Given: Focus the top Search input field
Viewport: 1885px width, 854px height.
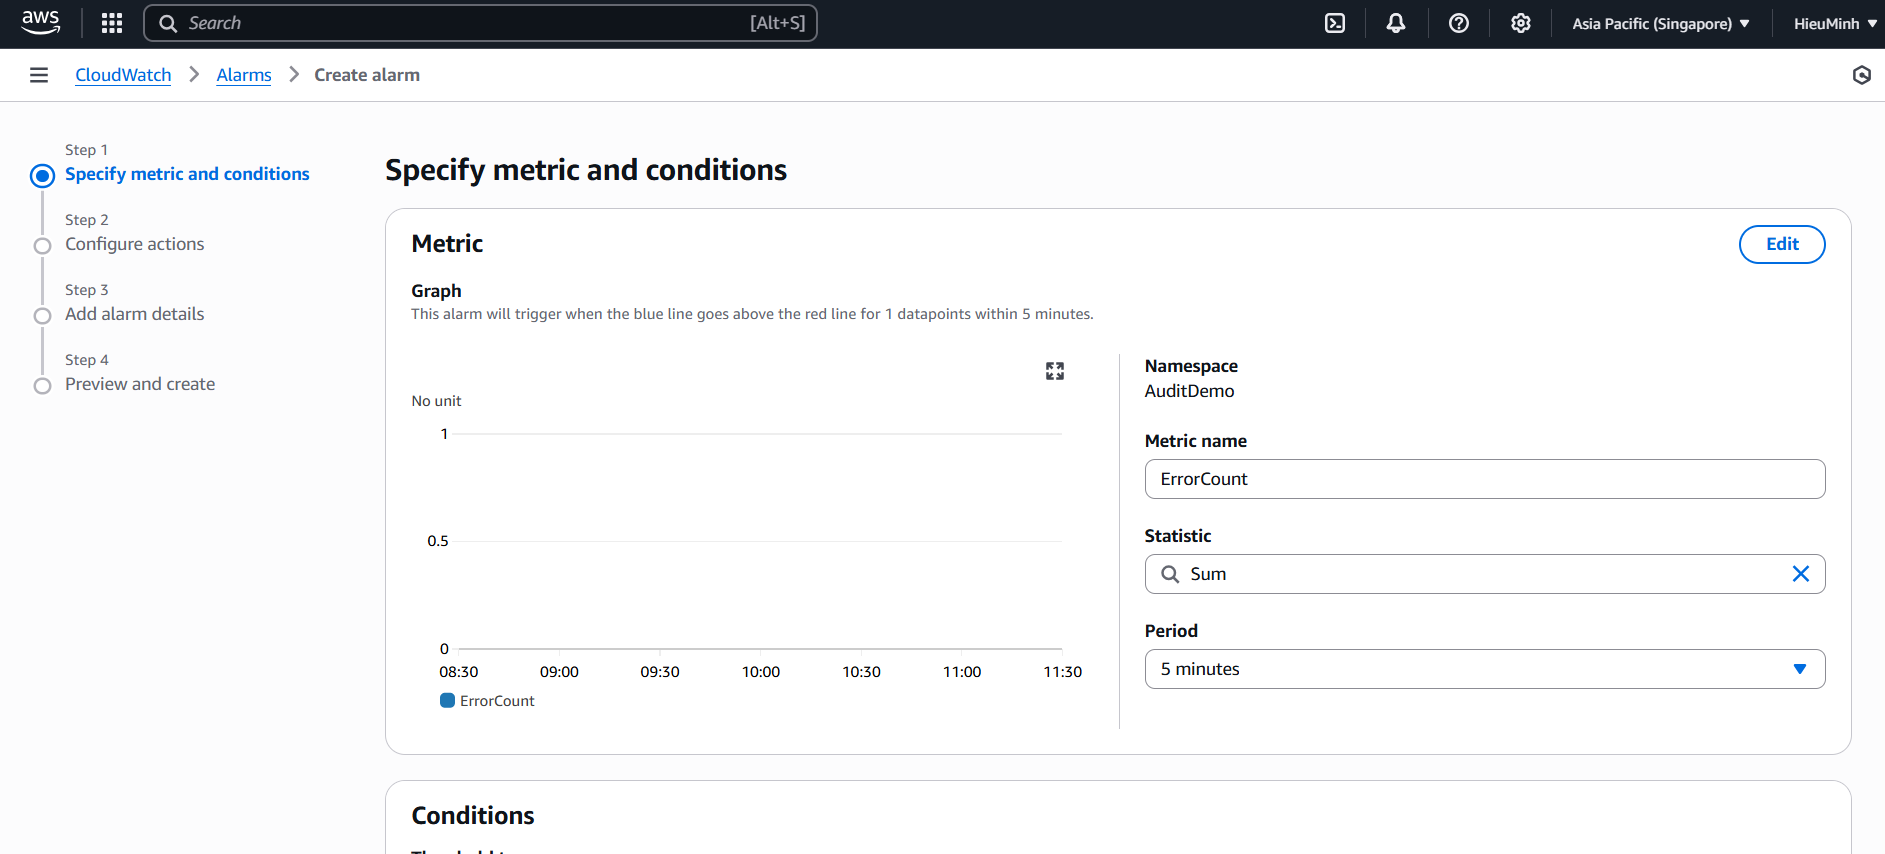Looking at the screenshot, I should (480, 23).
